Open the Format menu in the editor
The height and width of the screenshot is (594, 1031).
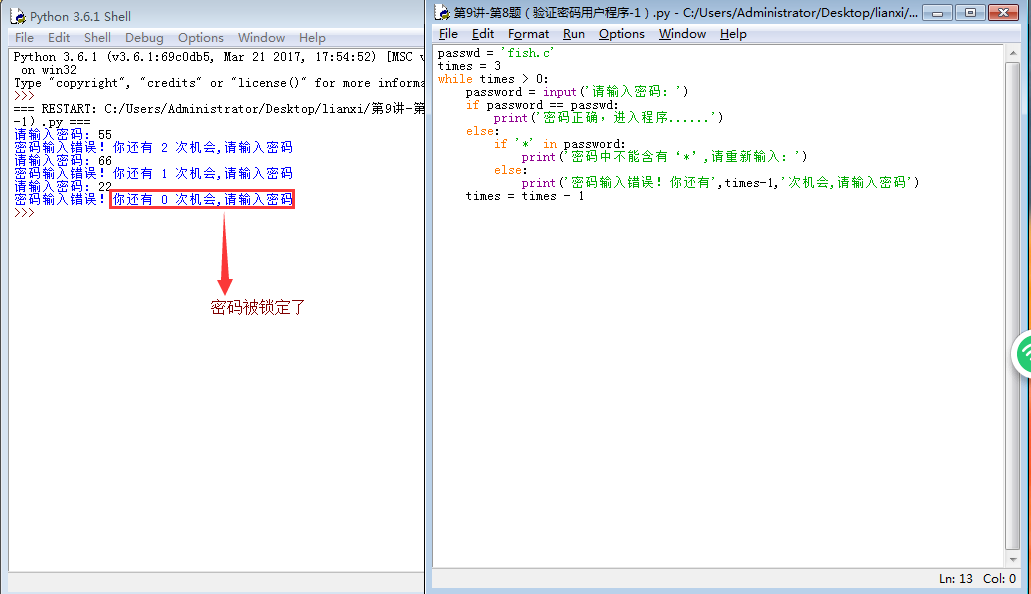pyautogui.click(x=528, y=34)
